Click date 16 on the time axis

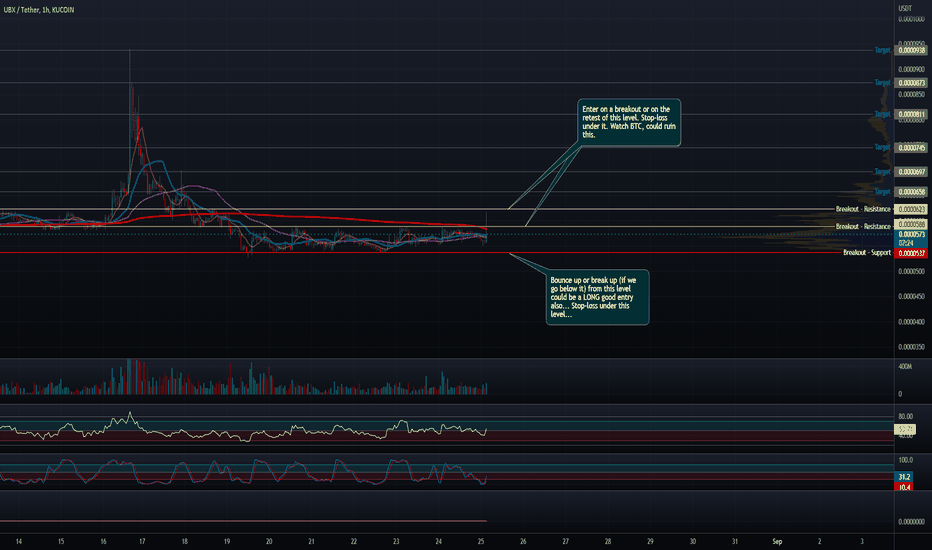[x=103, y=542]
